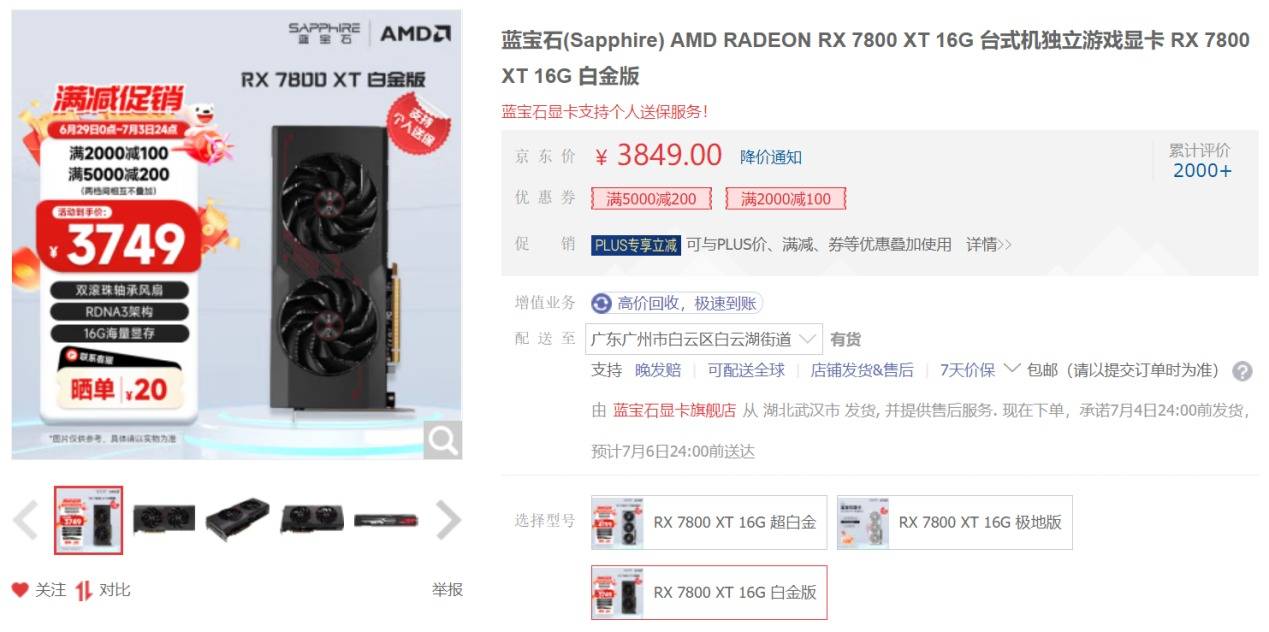View the 2000+ cumulative reviews
Image resolution: width=1269 pixels, height=632 pixels.
tap(1202, 170)
